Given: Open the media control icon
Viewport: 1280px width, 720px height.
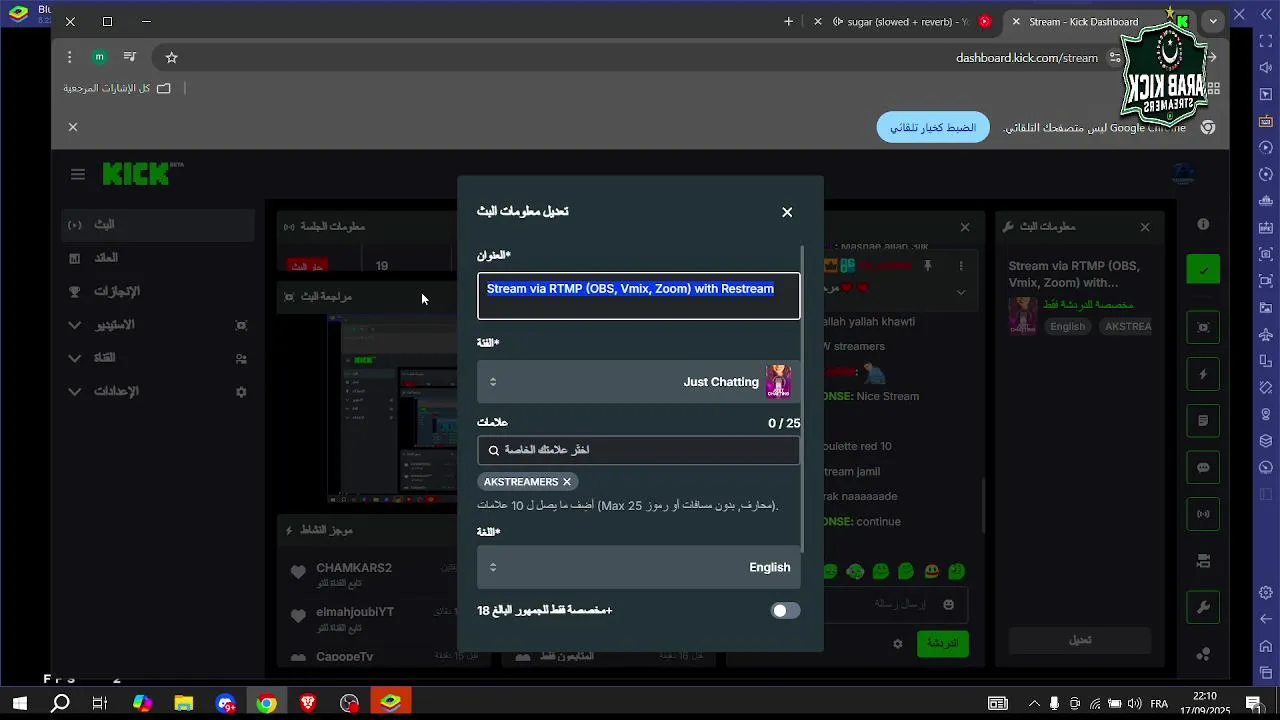Looking at the screenshot, I should click(x=129, y=57).
